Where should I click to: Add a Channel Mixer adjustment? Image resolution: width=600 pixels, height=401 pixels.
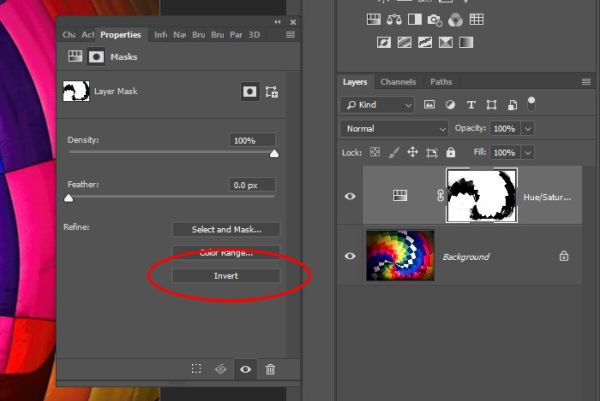pos(455,20)
